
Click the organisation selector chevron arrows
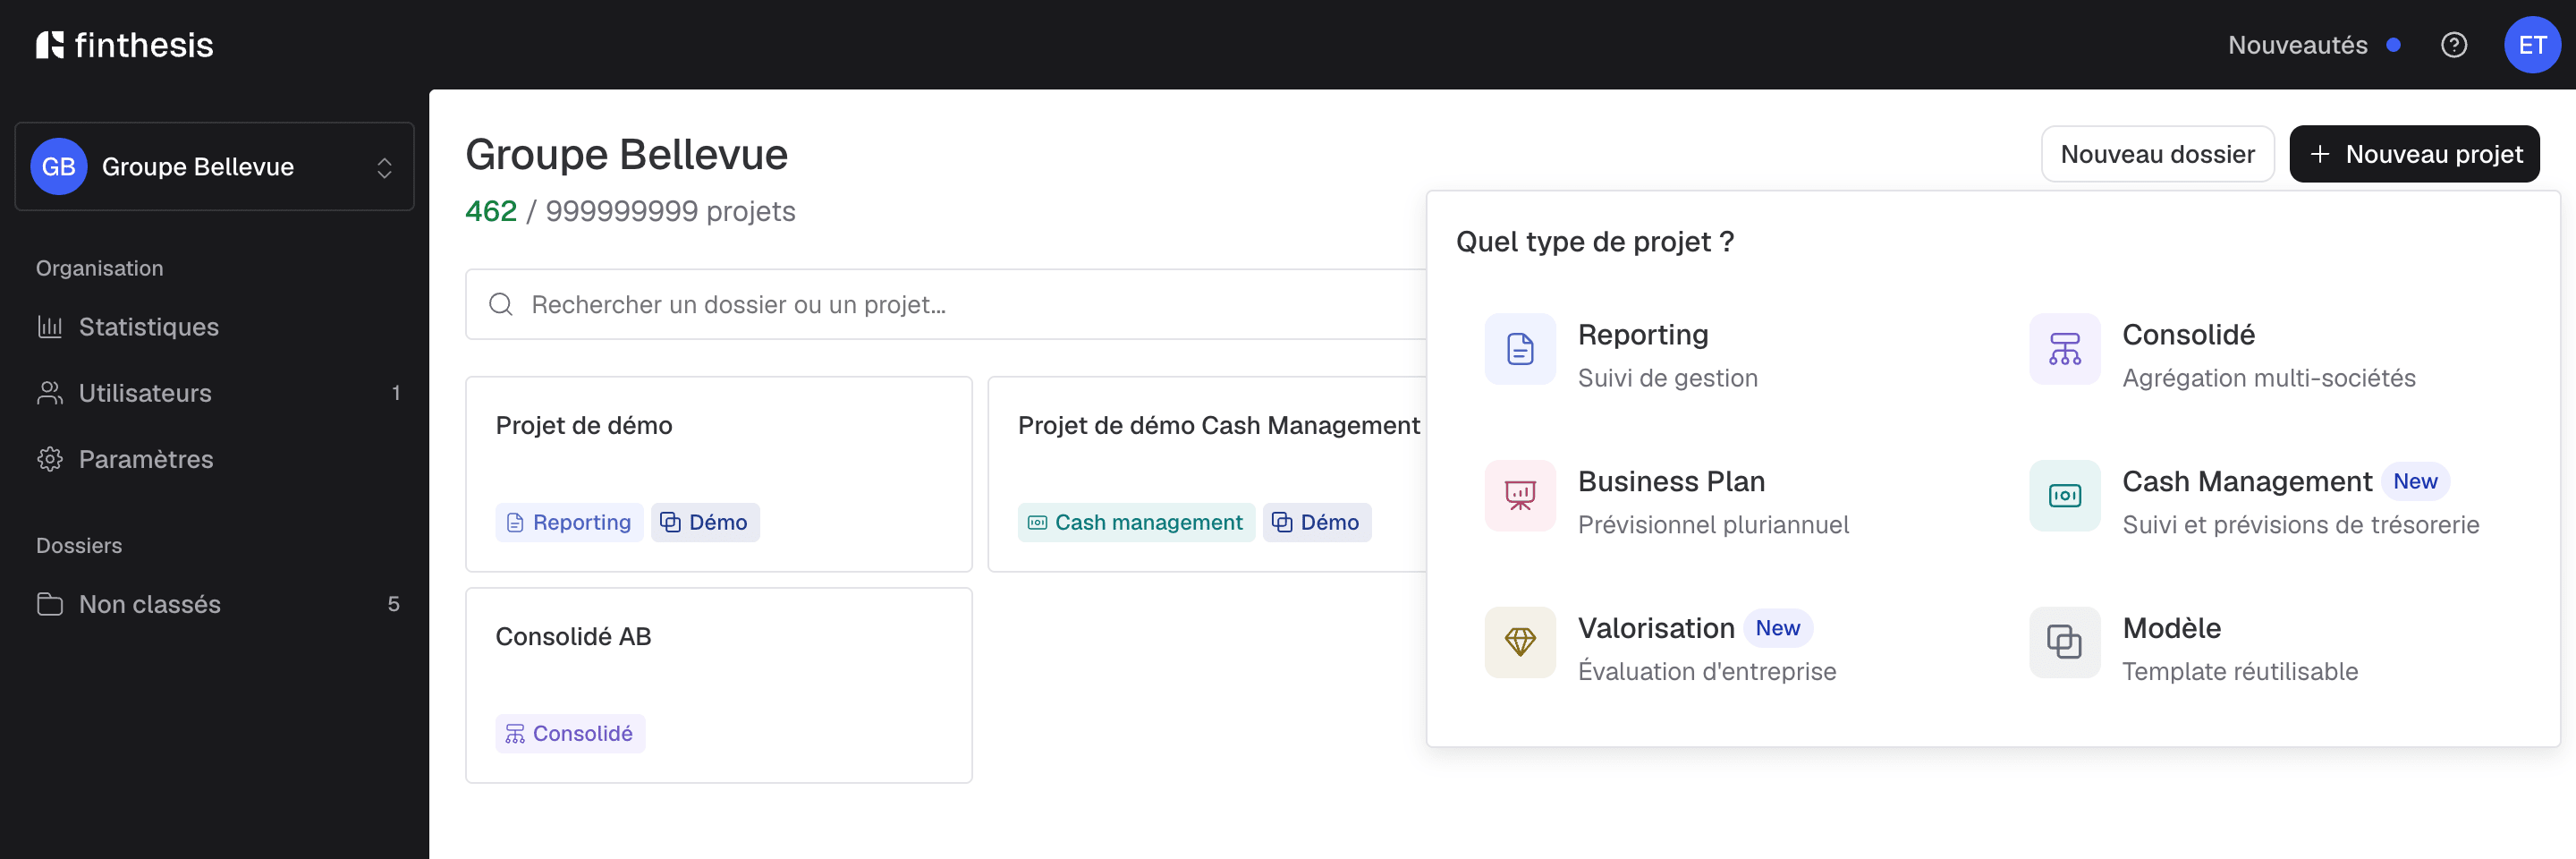(x=384, y=167)
